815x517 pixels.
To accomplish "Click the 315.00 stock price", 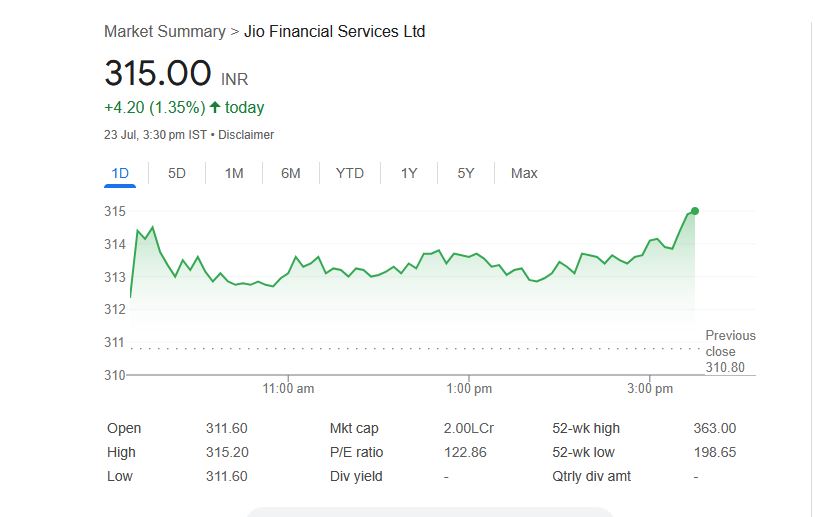I will (158, 74).
